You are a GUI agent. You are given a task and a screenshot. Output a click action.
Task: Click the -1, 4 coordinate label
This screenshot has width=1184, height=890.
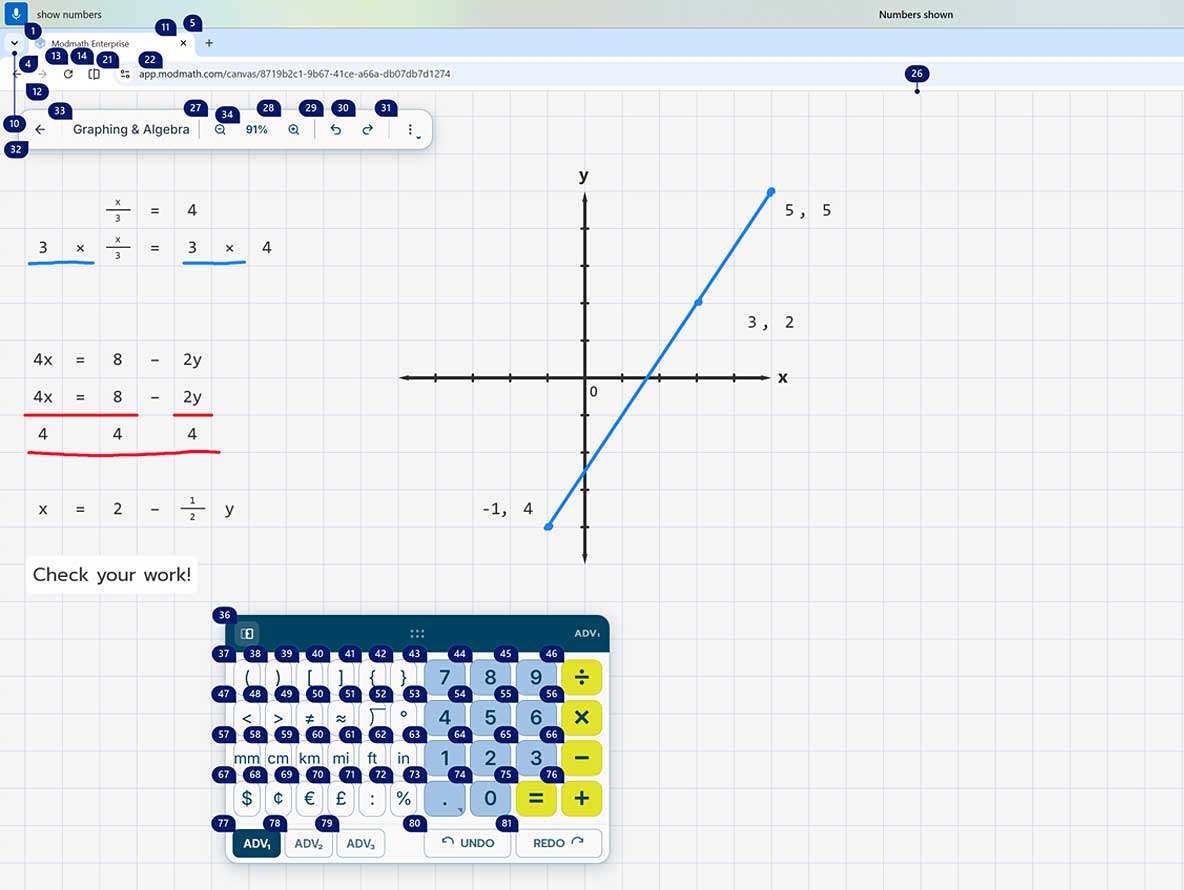507,509
